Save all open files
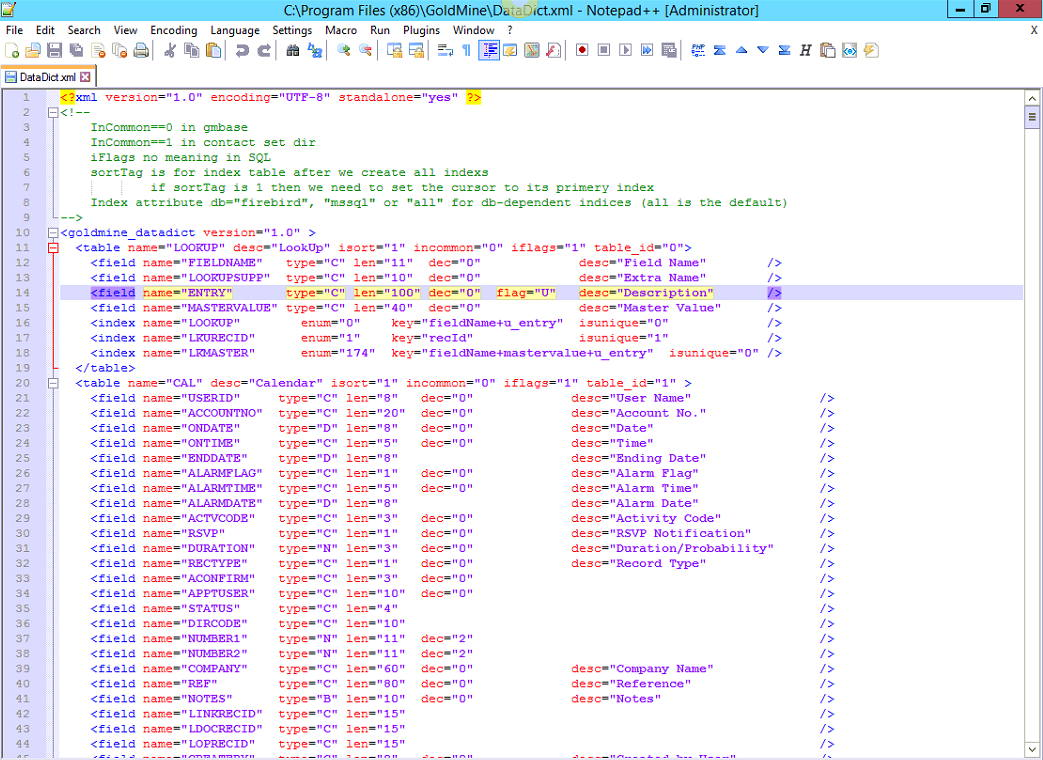 (x=75, y=50)
